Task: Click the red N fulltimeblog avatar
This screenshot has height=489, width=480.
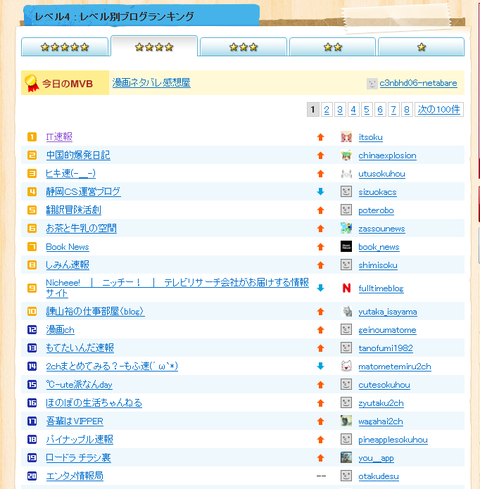Action: [346, 288]
